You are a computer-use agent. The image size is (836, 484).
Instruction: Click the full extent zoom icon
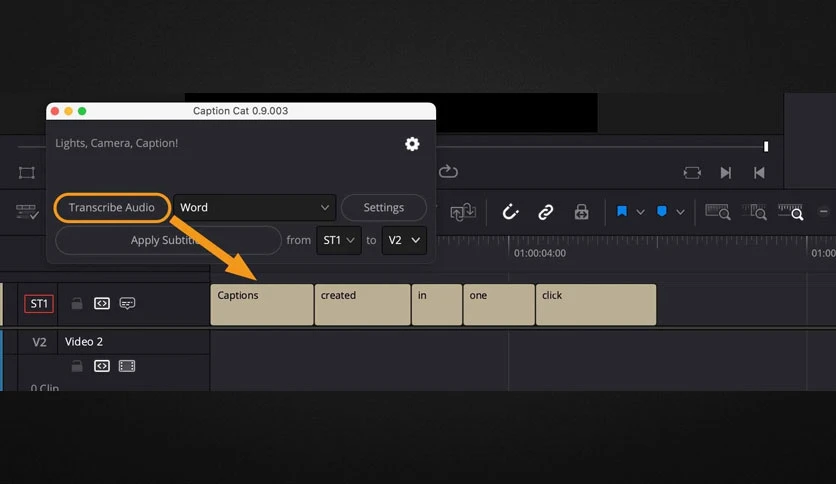click(x=718, y=212)
